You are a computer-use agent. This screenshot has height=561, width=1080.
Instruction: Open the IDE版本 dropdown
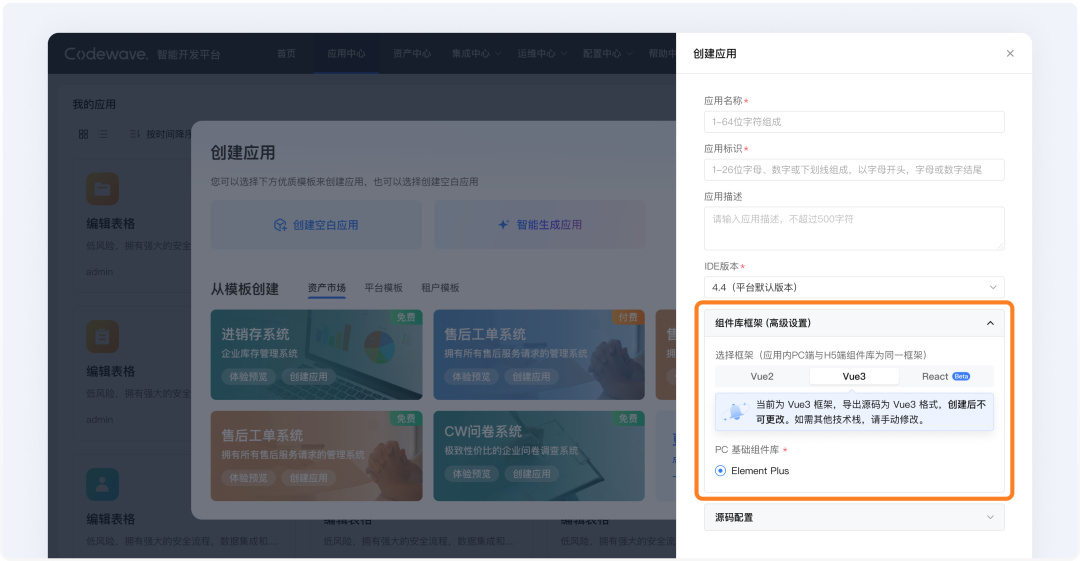(x=853, y=287)
